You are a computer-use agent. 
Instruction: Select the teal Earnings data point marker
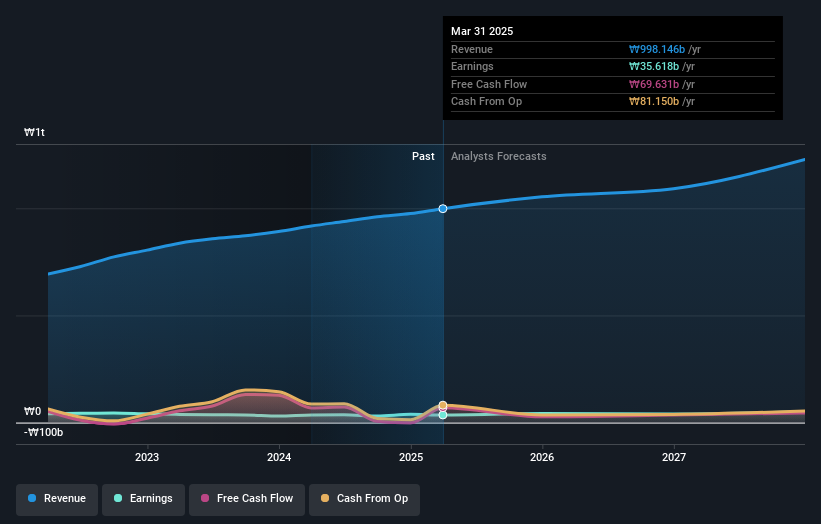[443, 415]
